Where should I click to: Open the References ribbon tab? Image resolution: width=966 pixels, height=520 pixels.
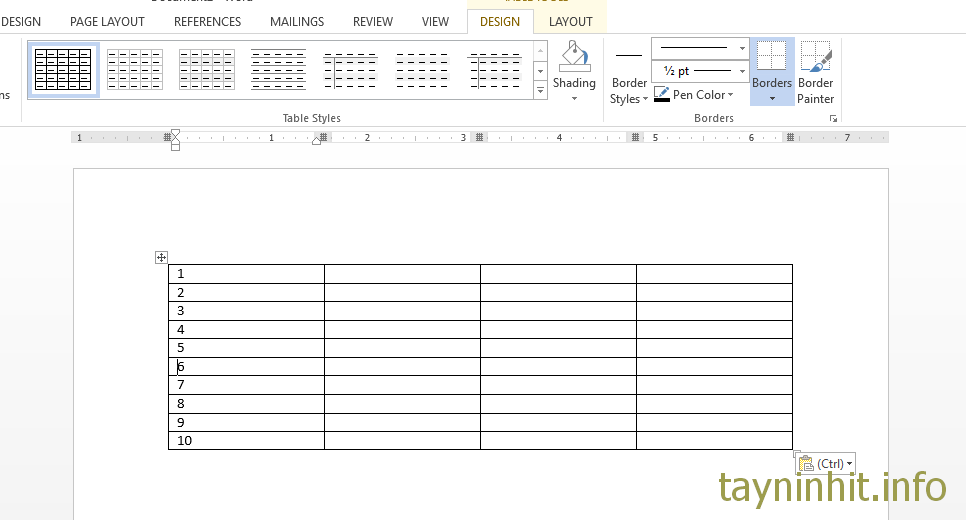click(x=207, y=21)
